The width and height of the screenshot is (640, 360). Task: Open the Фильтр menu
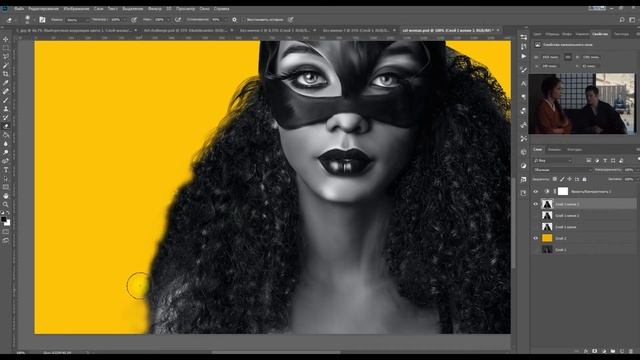click(x=155, y=9)
